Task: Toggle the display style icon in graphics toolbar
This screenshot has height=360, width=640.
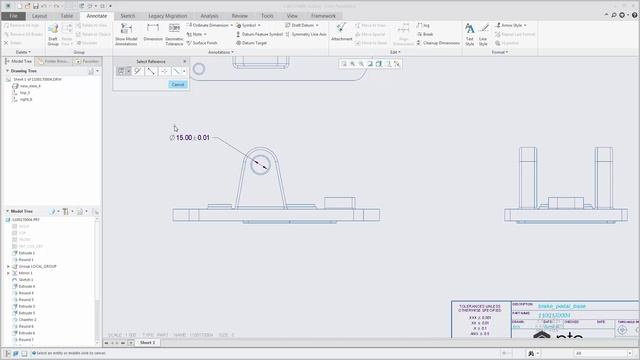Action: pos(379,64)
